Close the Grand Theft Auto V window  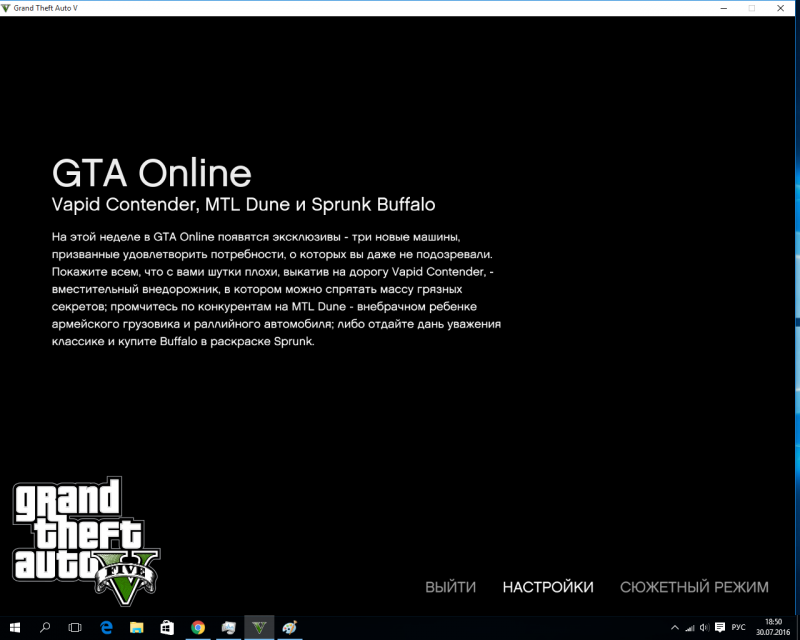point(781,8)
